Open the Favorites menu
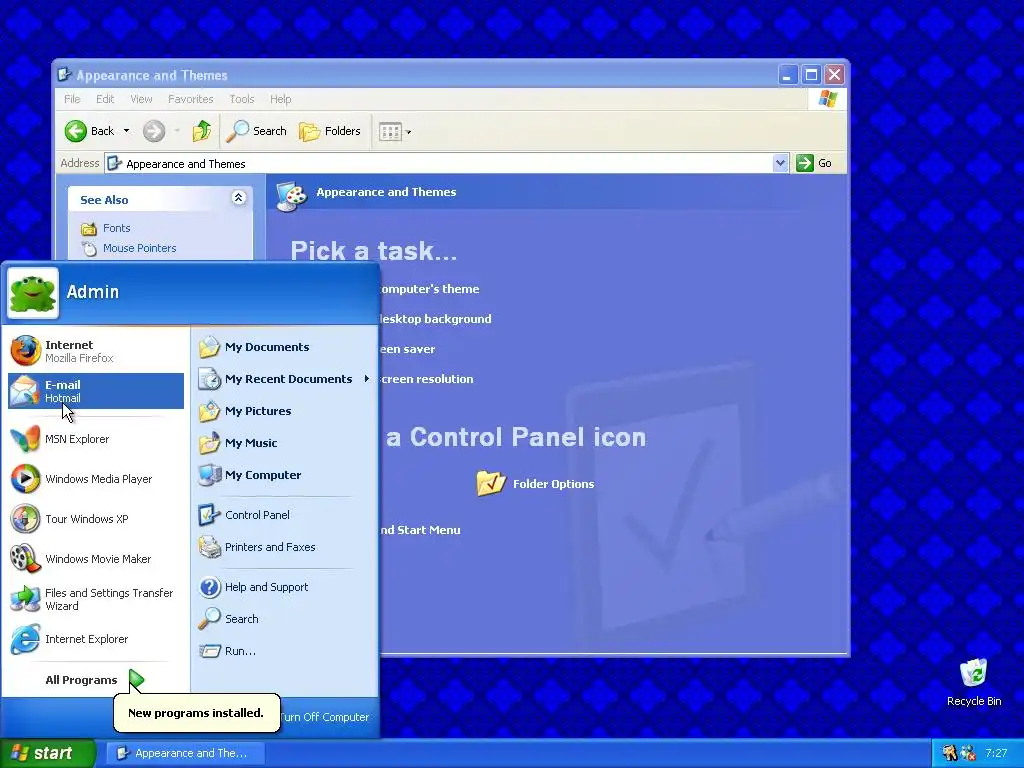The width and height of the screenshot is (1024, 768). tap(191, 99)
